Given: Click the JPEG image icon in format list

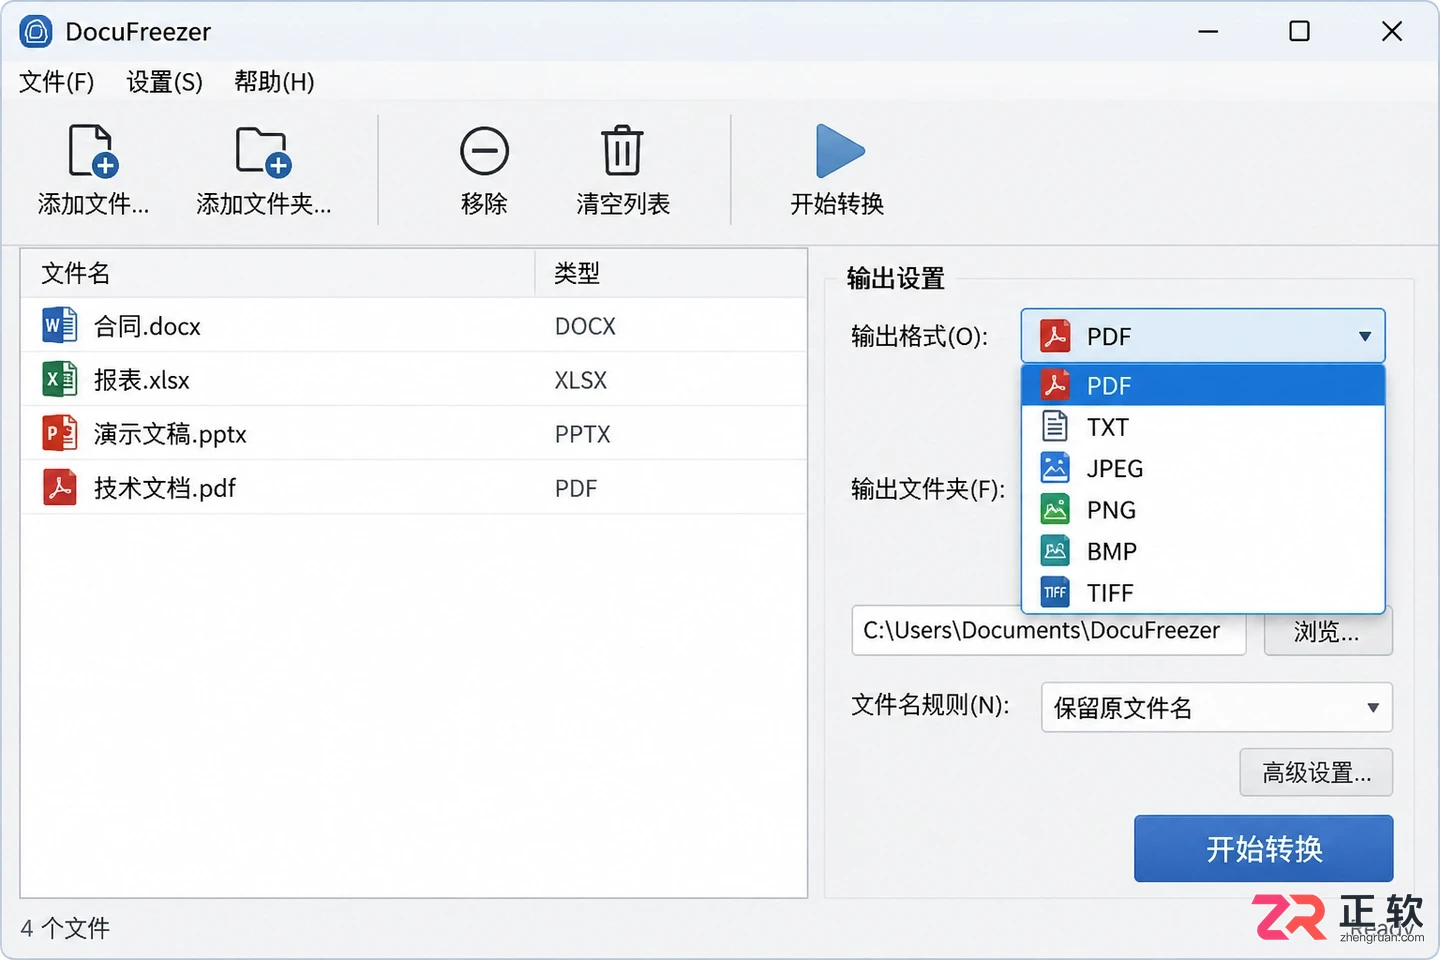Looking at the screenshot, I should pos(1055,468).
